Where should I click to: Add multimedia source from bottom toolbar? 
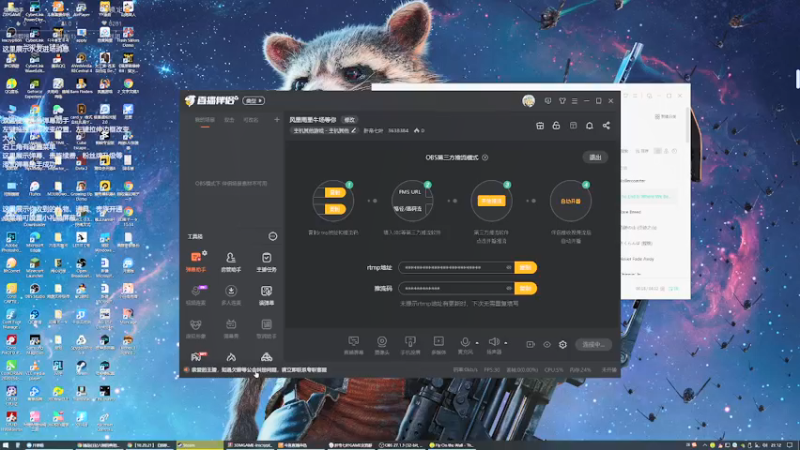438,344
